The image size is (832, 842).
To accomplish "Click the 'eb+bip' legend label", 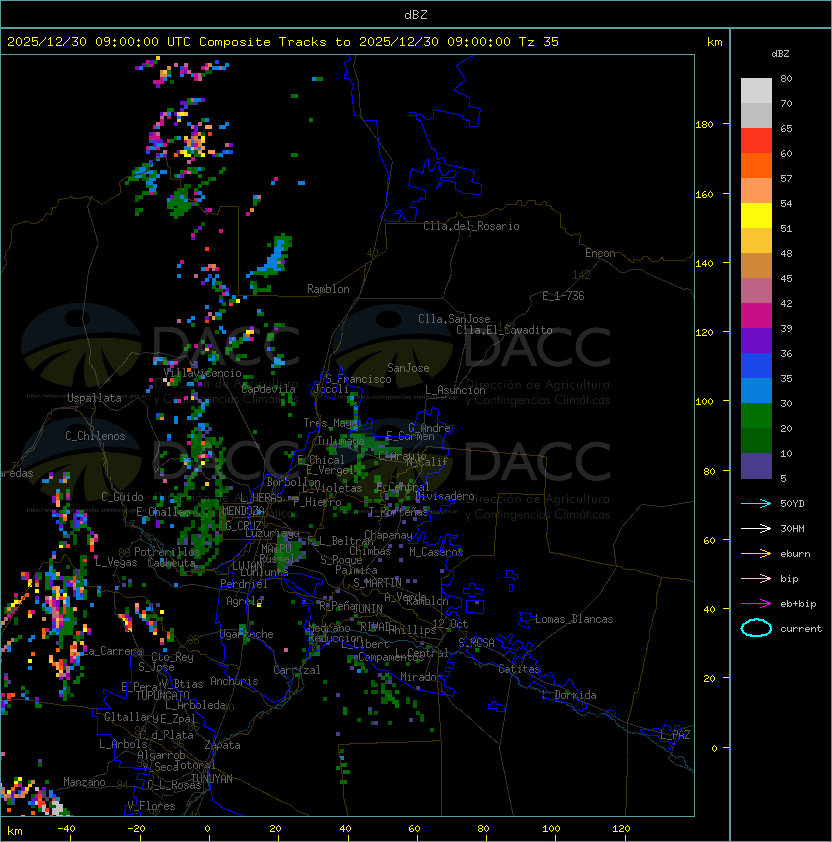I will [x=798, y=604].
